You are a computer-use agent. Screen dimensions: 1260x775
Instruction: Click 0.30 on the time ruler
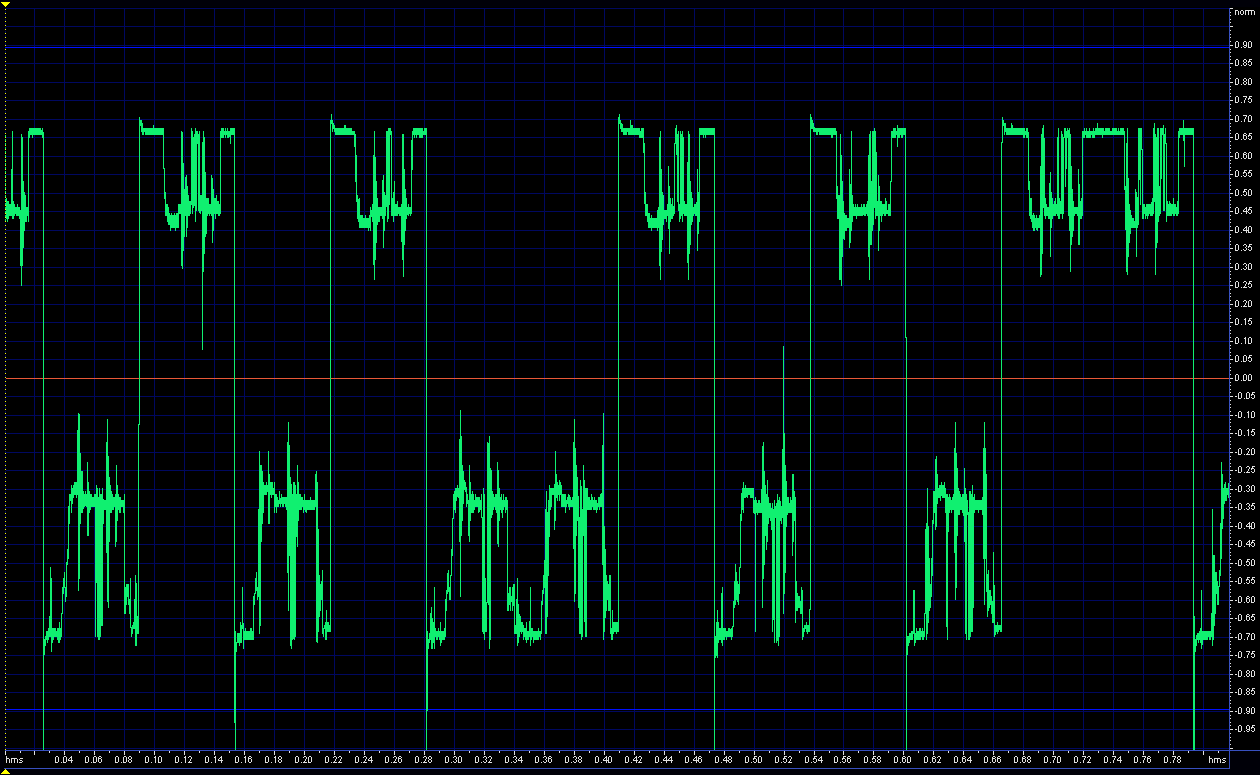pyautogui.click(x=453, y=761)
